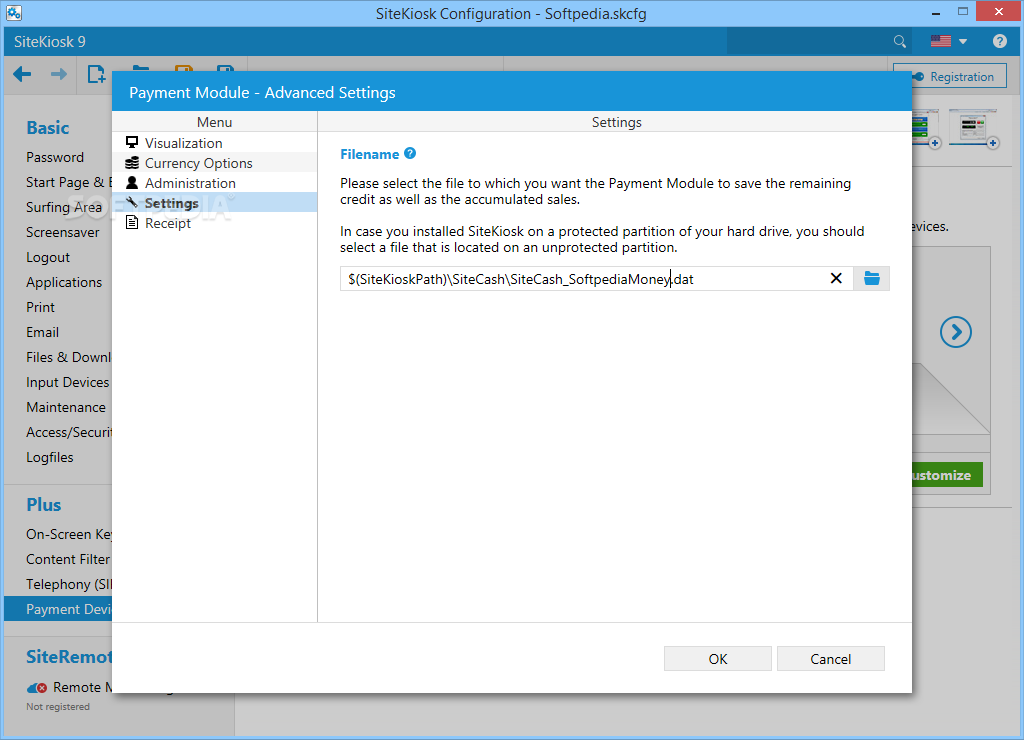Viewport: 1024px width, 740px height.
Task: Open the Files & Download sidebar item
Action: click(x=69, y=357)
